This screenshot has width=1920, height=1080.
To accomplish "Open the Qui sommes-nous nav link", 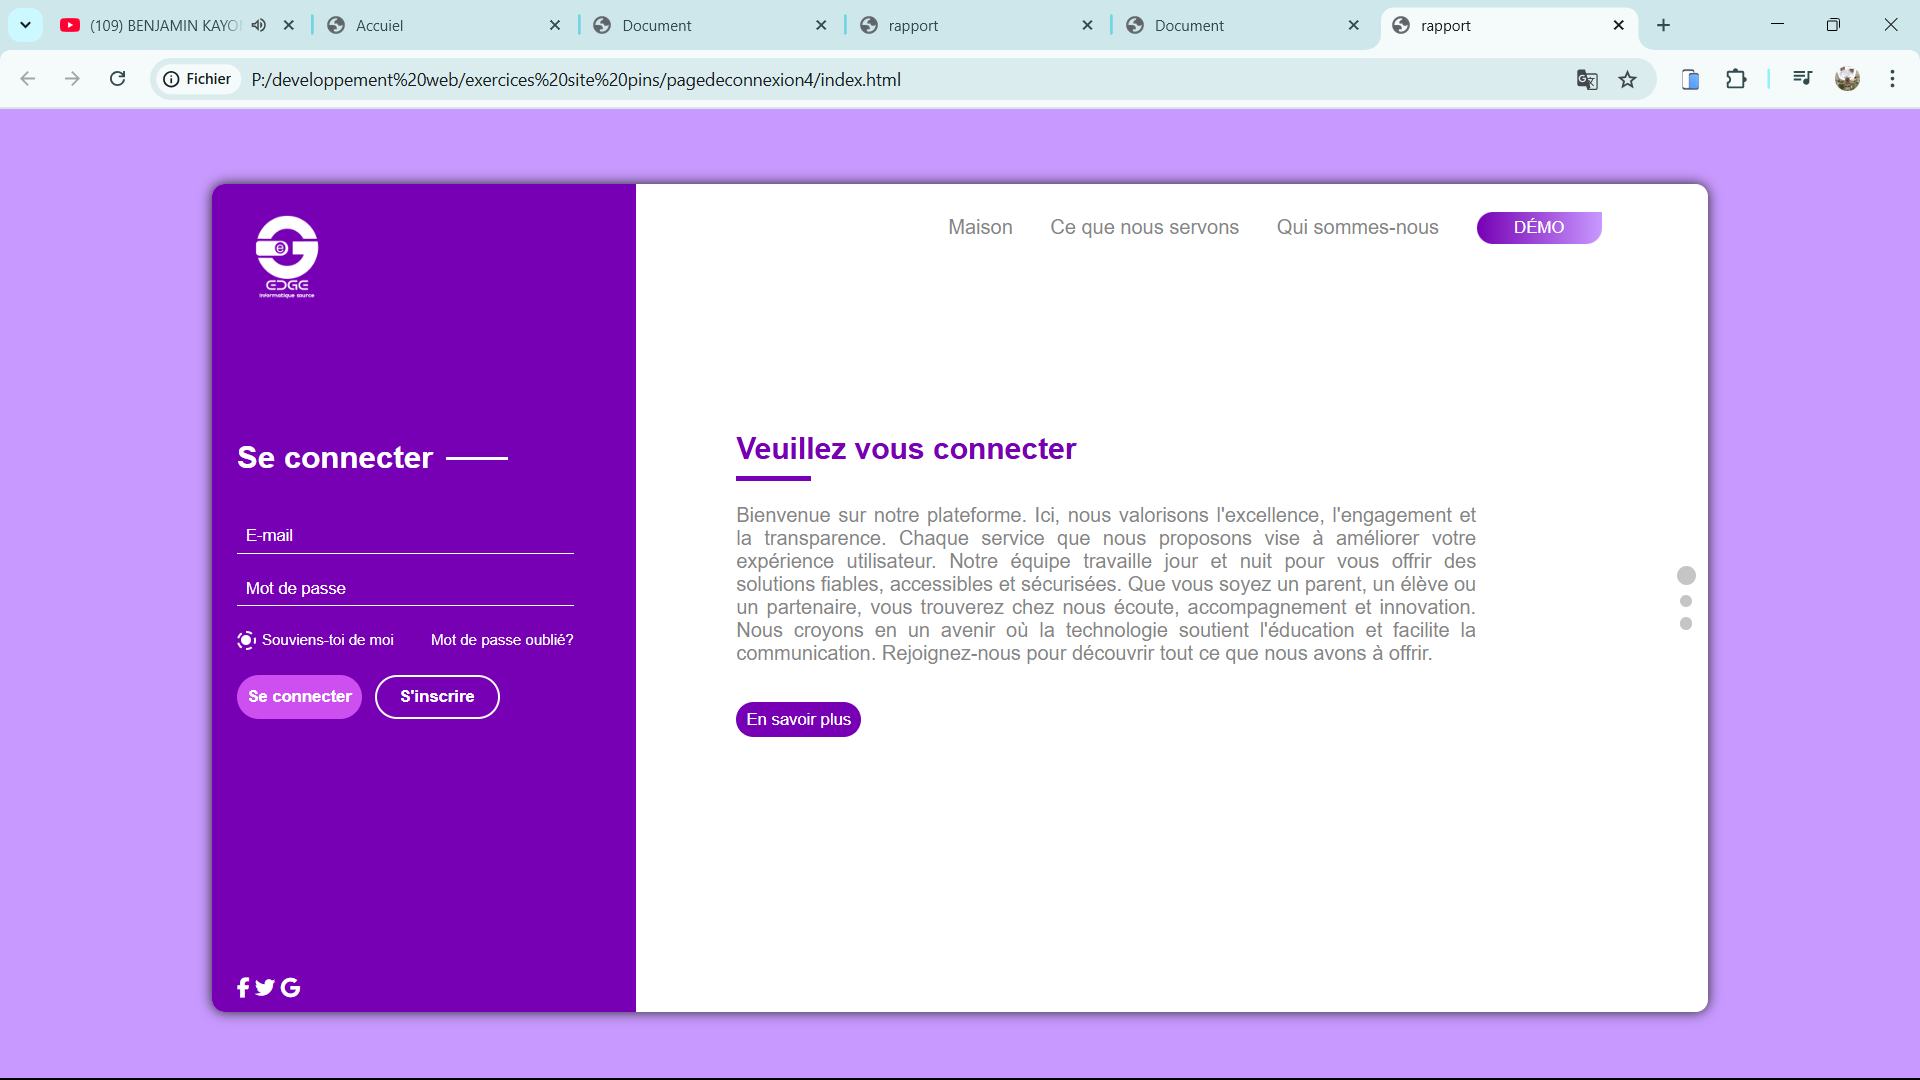I will 1357,227.
